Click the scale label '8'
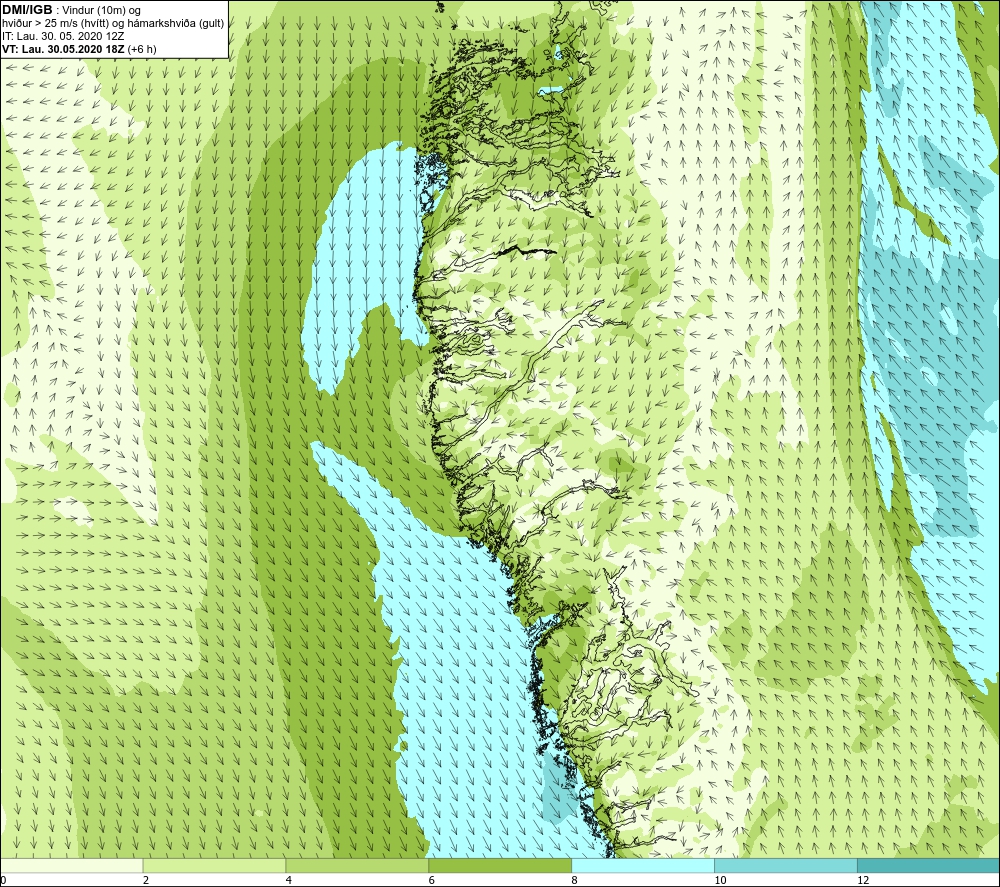 575,880
